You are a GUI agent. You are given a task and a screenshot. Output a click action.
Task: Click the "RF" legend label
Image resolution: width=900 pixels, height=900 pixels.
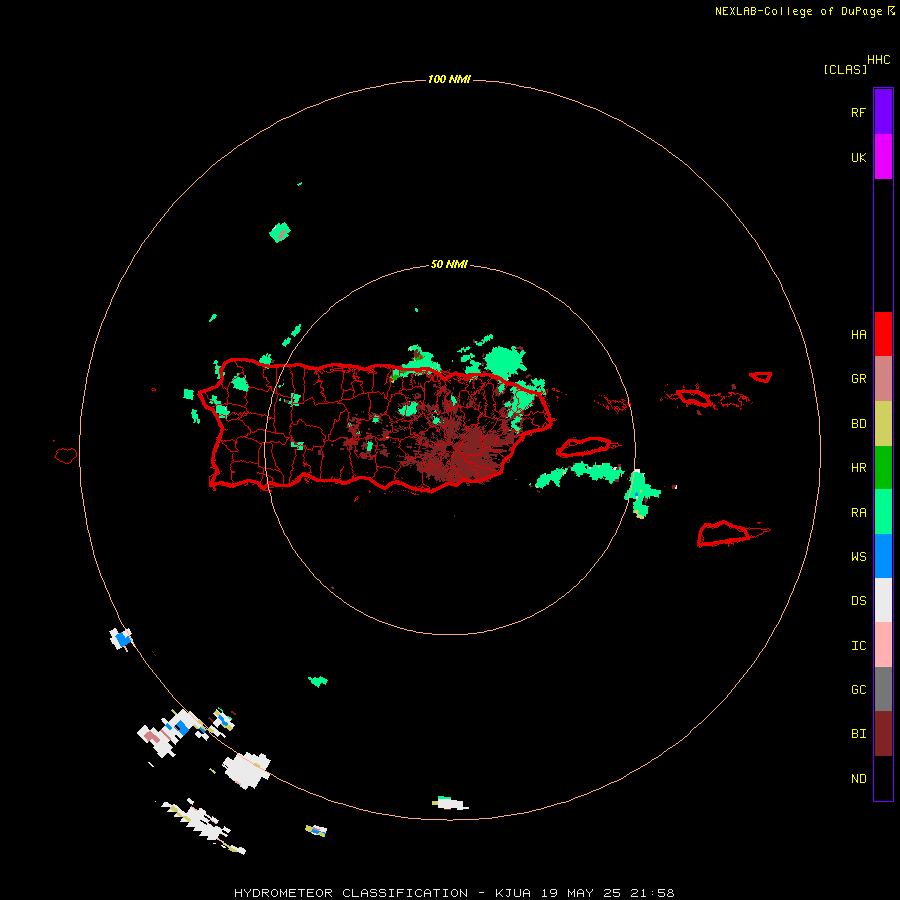(x=858, y=113)
